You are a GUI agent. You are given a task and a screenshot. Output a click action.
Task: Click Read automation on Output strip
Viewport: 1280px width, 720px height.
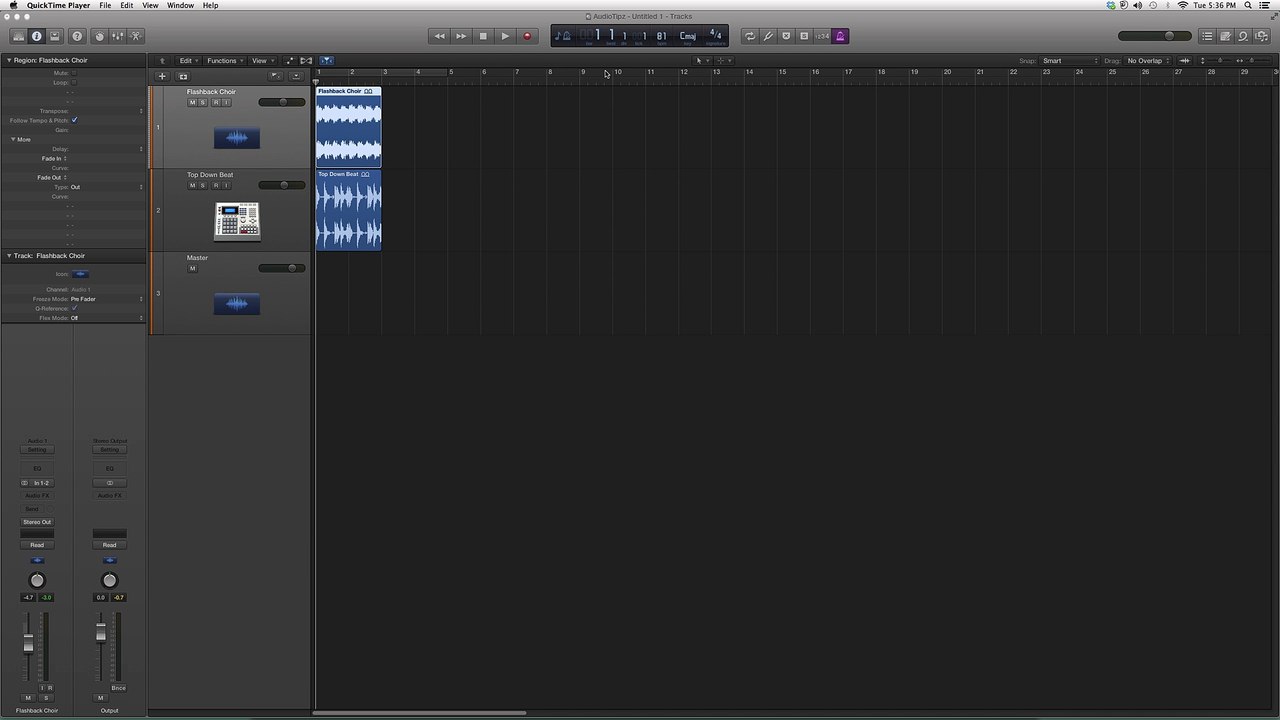[x=109, y=545]
